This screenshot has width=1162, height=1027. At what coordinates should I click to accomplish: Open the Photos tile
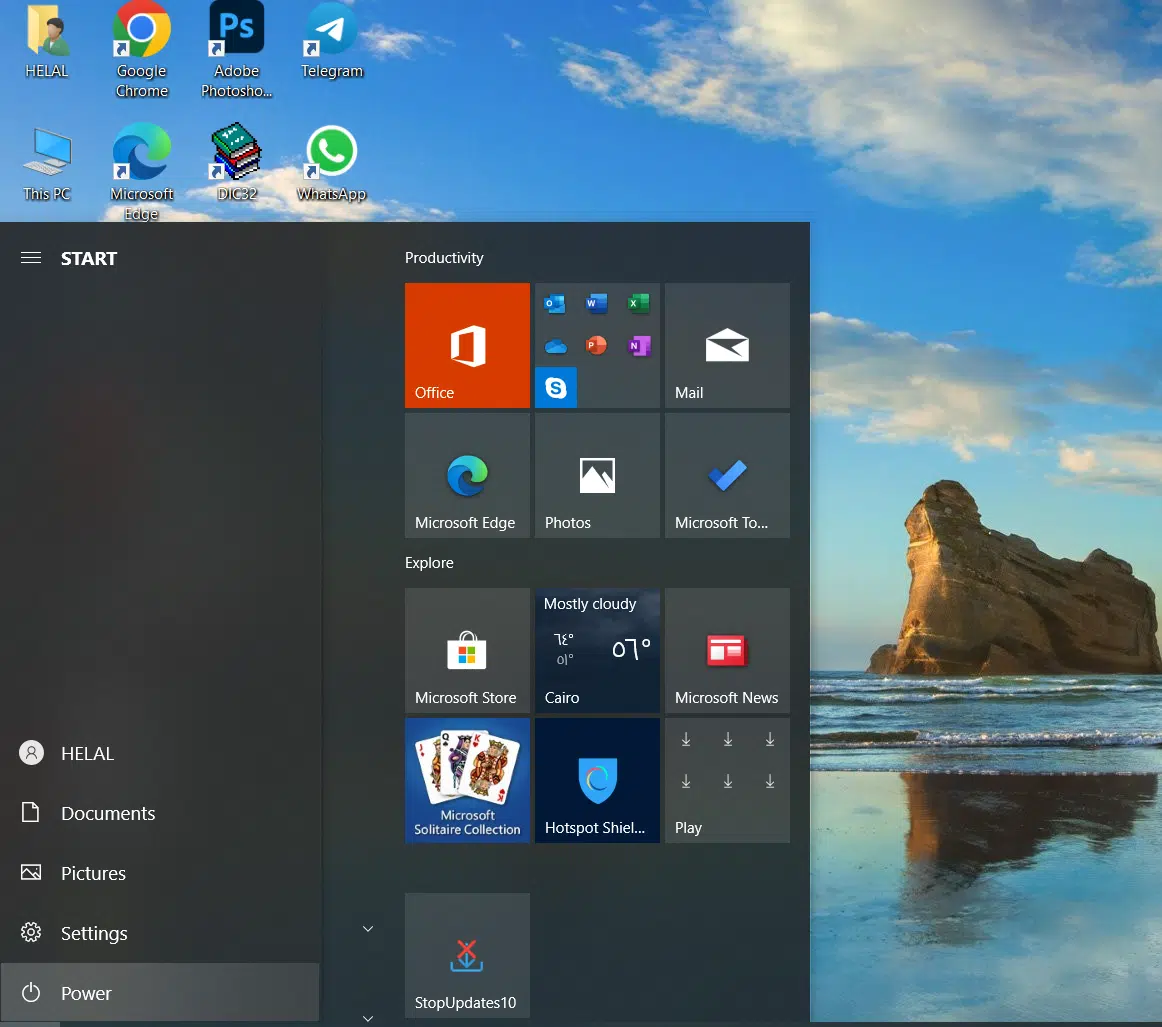click(x=597, y=476)
